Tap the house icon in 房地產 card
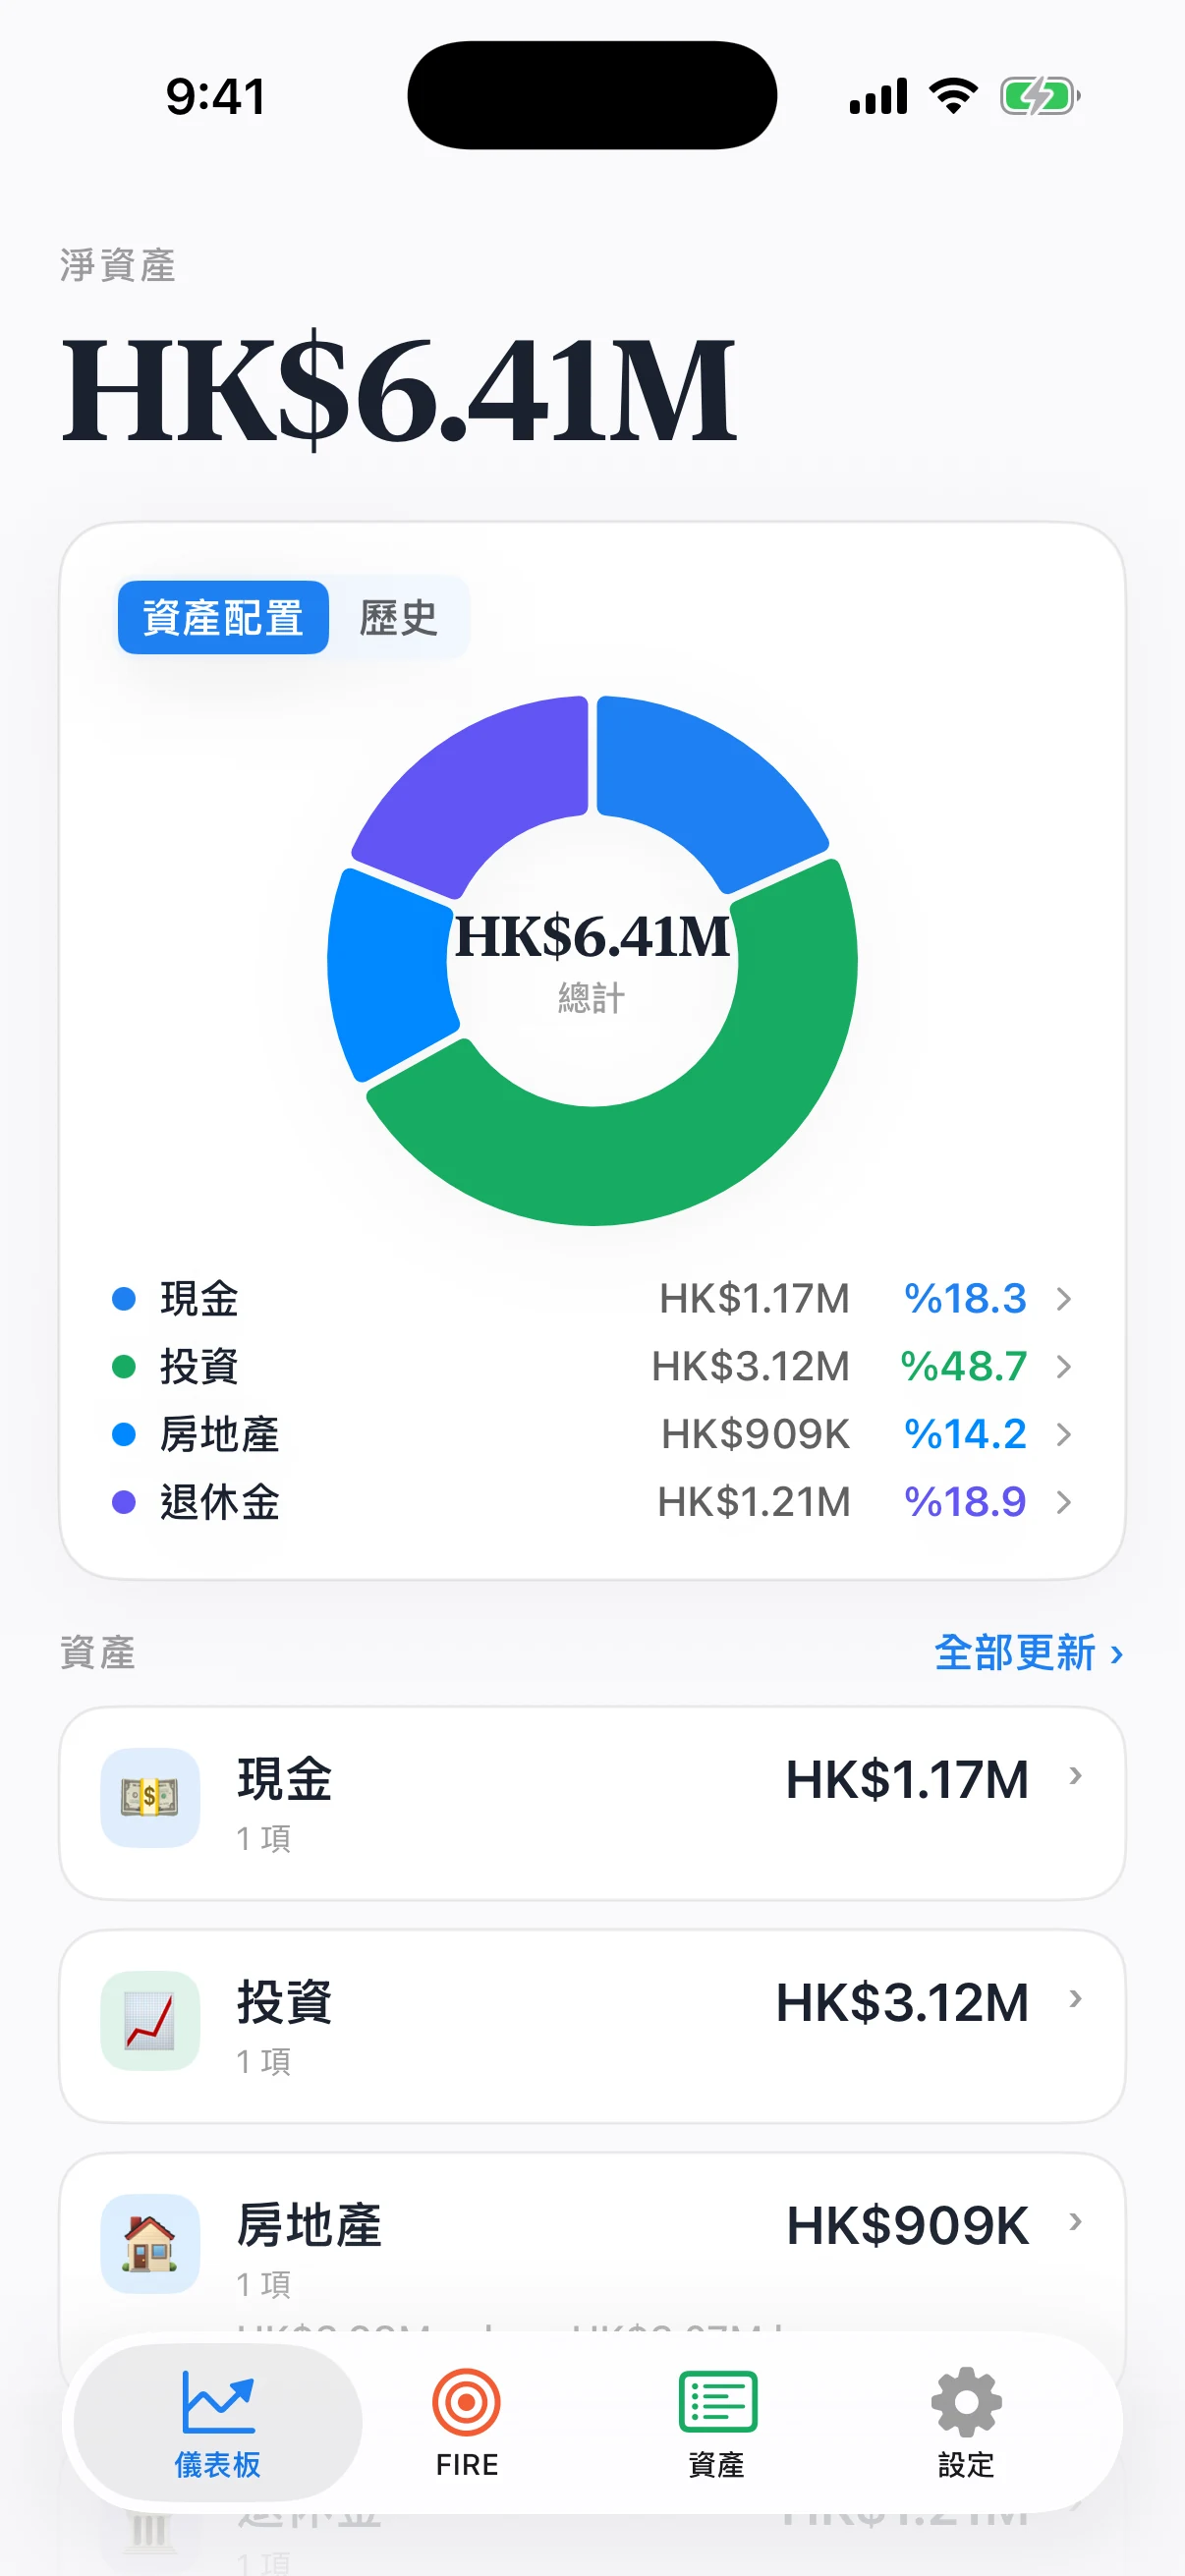The width and height of the screenshot is (1185, 2576). pos(150,2243)
